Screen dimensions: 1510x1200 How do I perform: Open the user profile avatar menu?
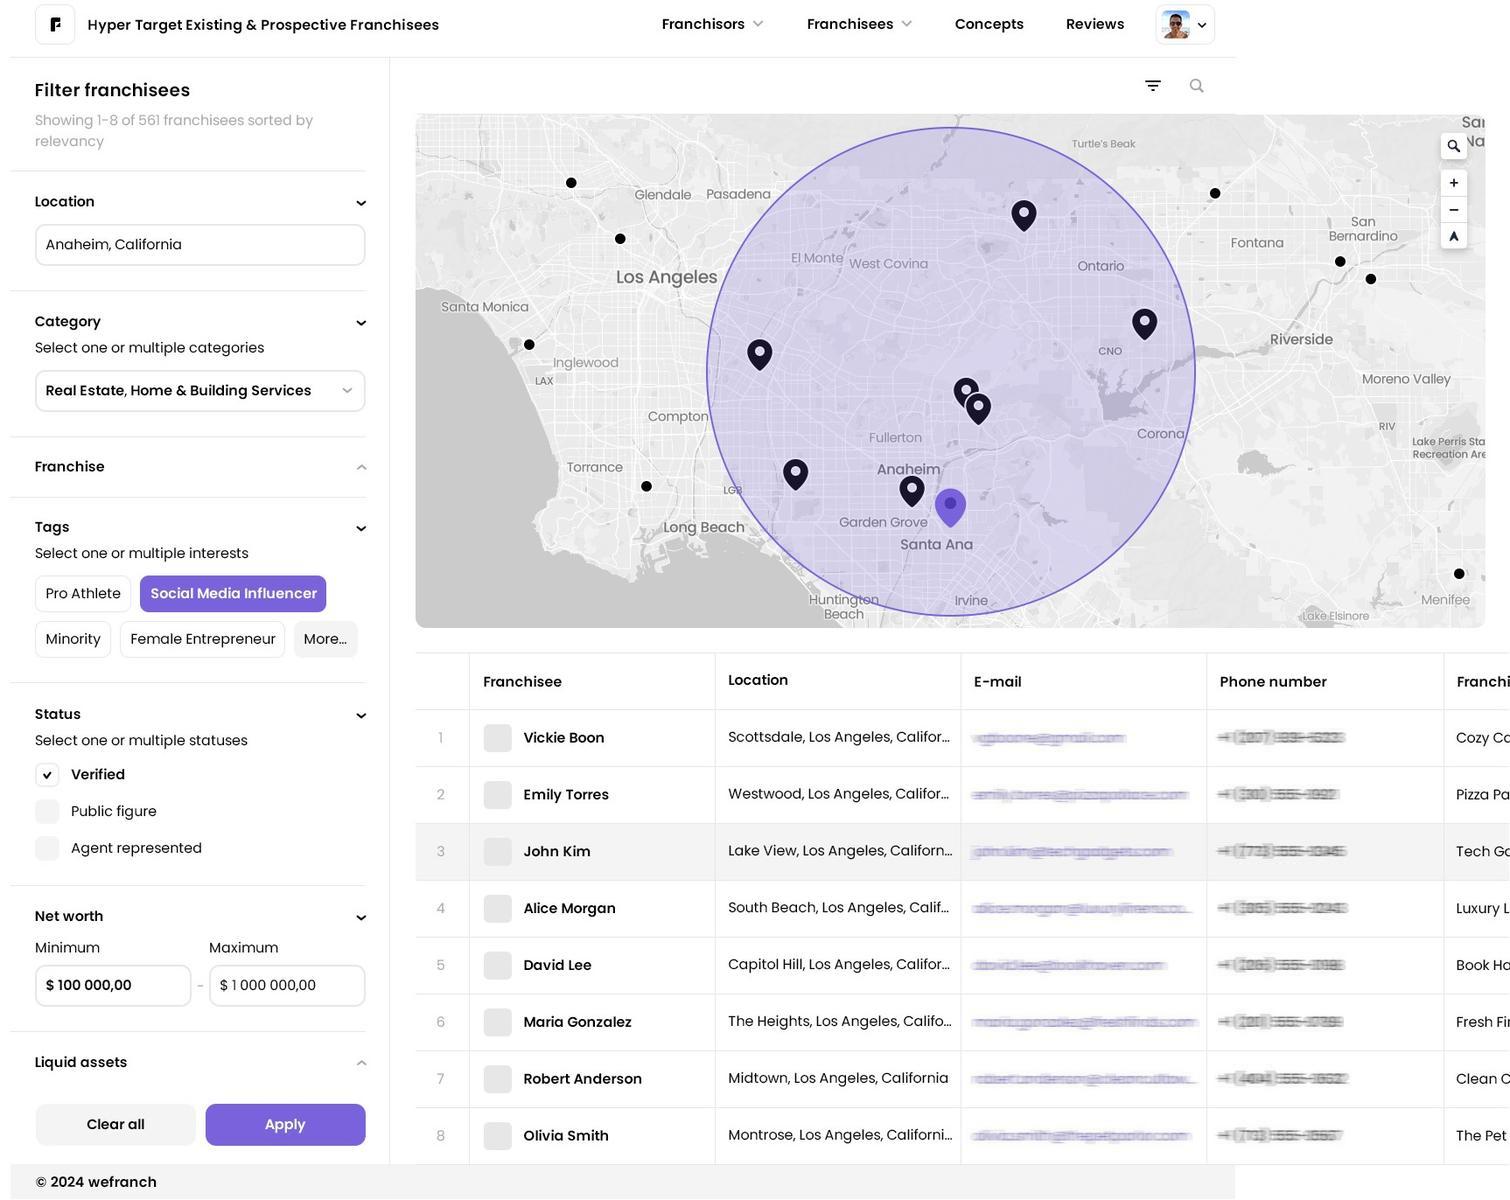1186,24
